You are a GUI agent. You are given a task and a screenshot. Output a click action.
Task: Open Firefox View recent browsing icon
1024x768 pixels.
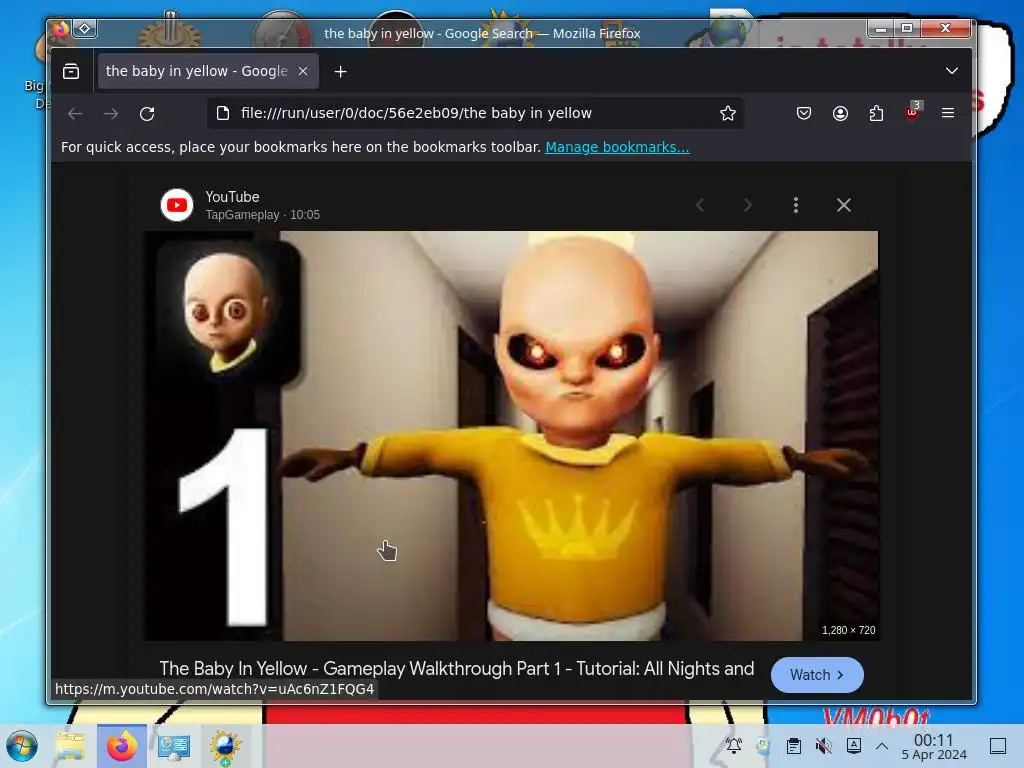coord(71,71)
